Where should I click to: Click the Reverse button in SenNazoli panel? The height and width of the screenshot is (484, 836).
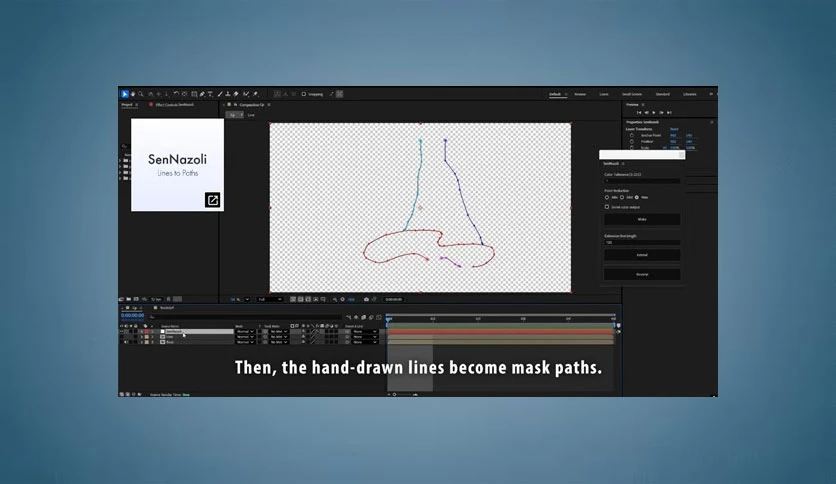(642, 274)
